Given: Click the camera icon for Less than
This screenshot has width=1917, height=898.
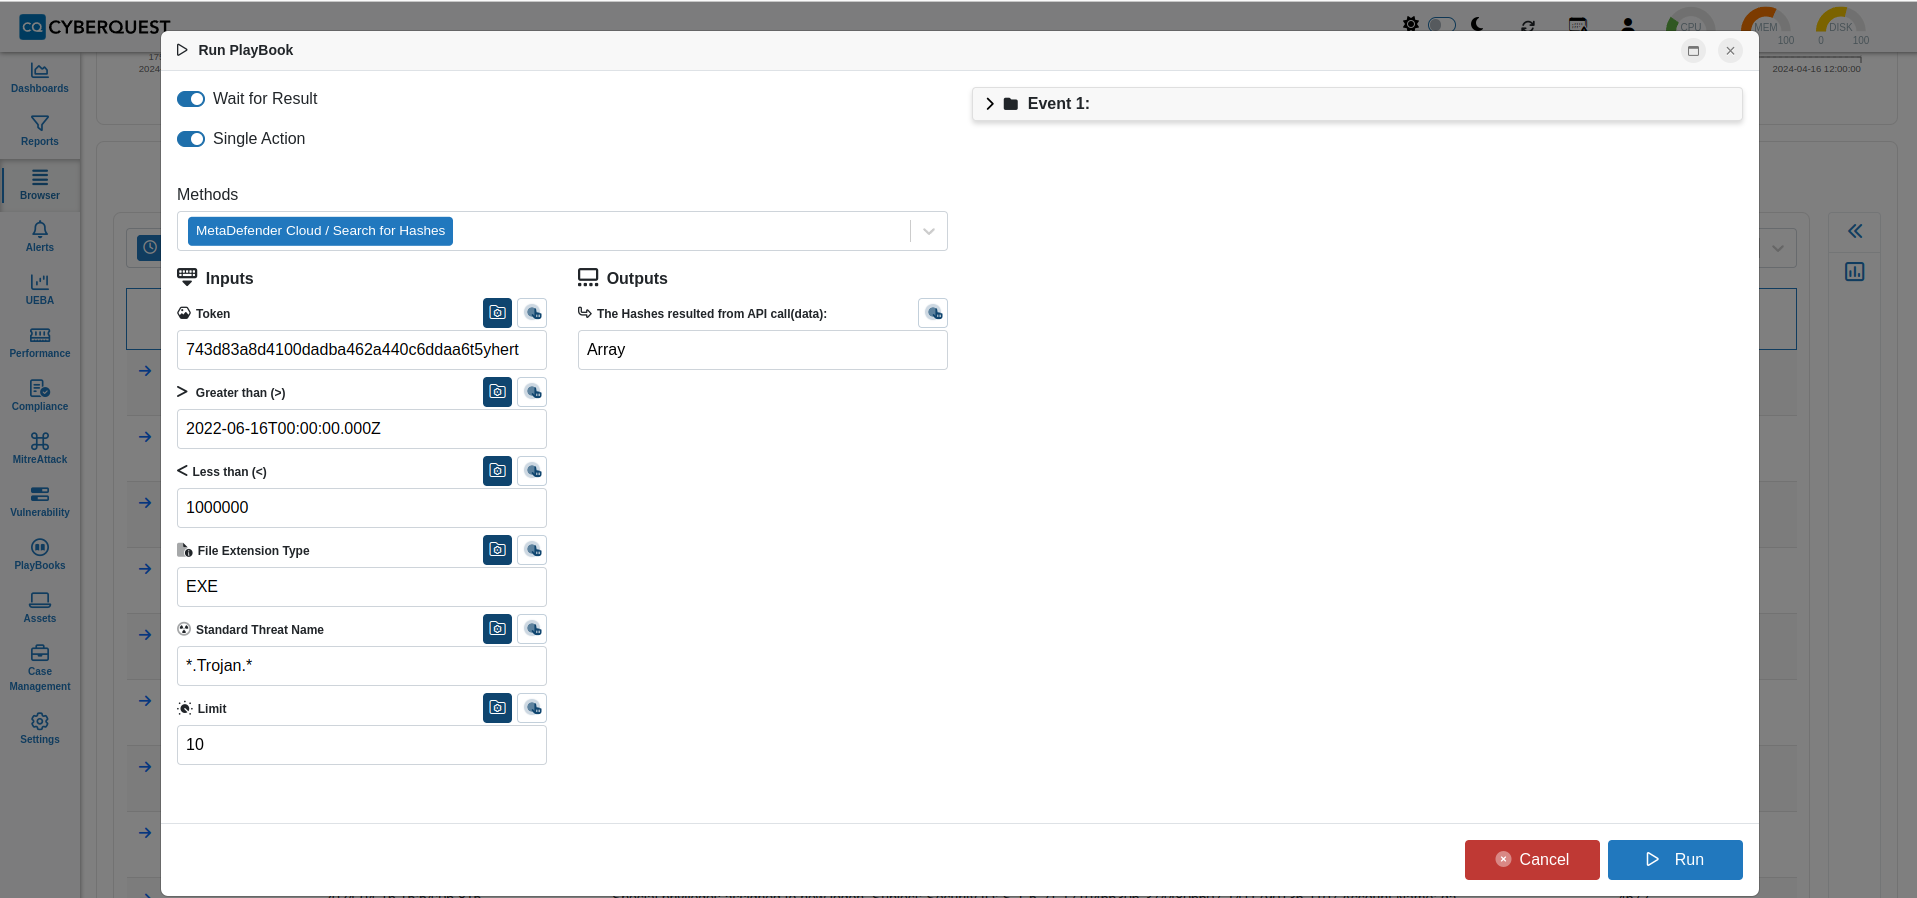Looking at the screenshot, I should [497, 471].
